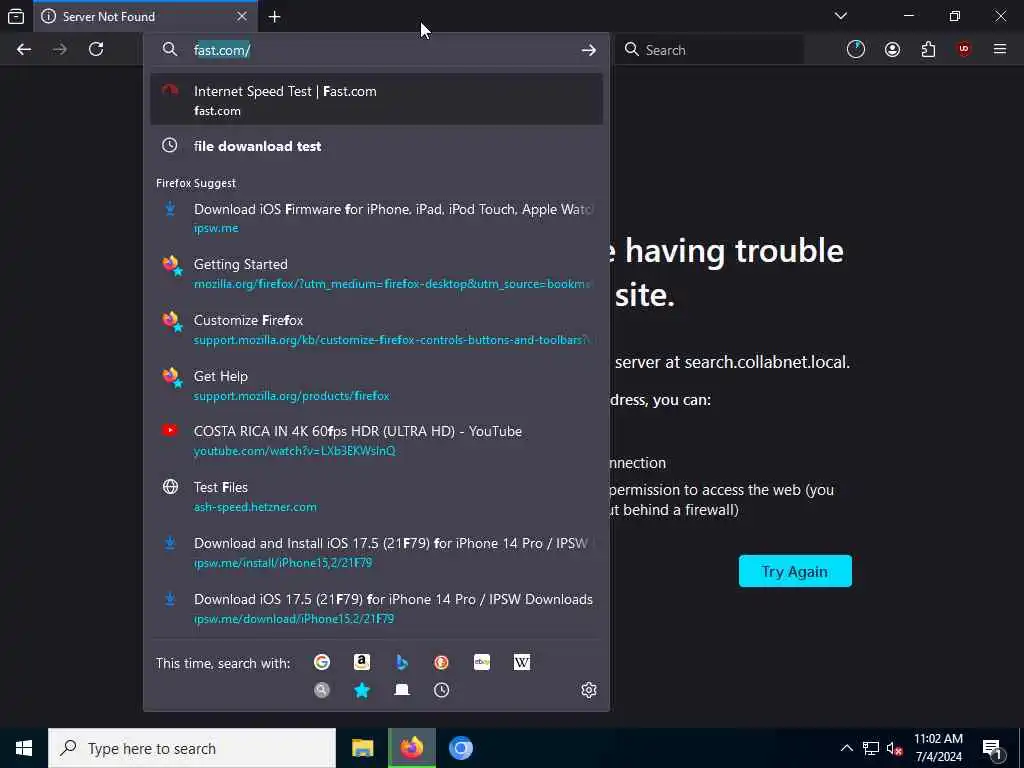Pick Download iOS 17.5 IPSW Downloads suggestion

pyautogui.click(x=376, y=608)
